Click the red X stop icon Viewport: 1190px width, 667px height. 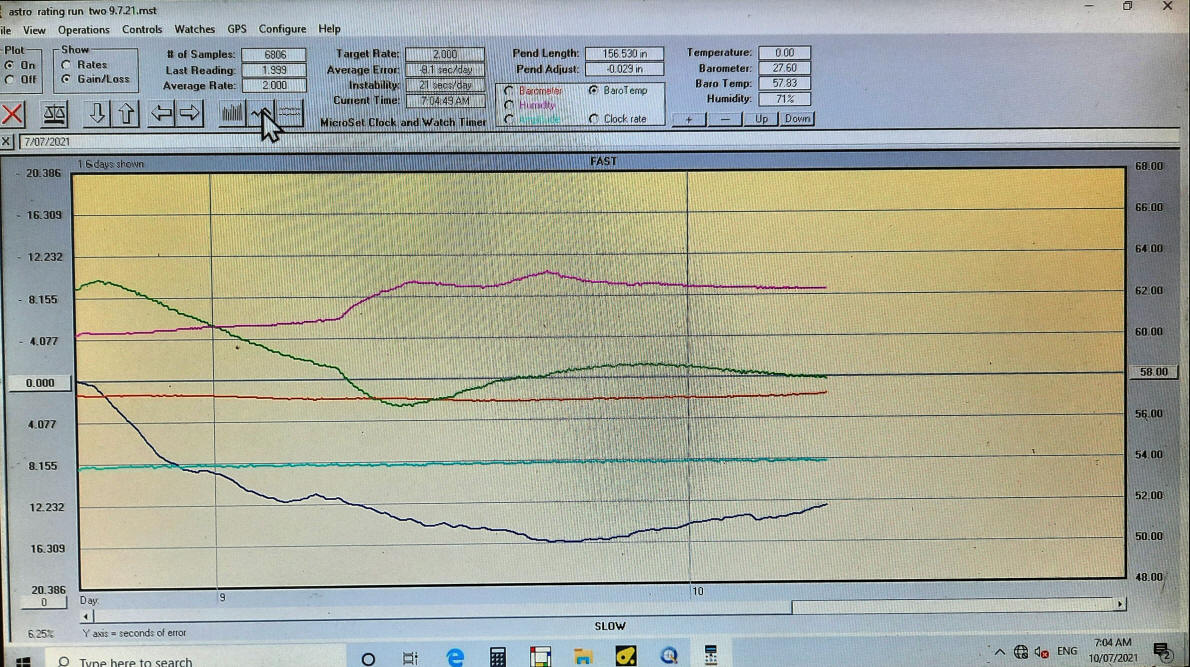[13, 114]
